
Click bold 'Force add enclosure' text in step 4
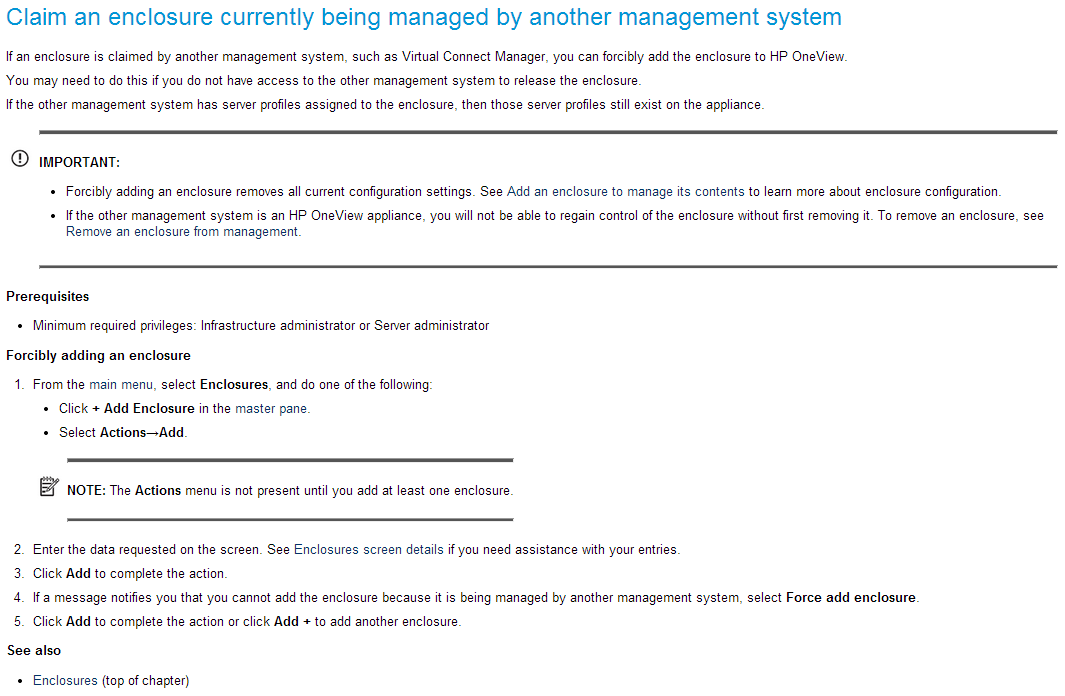click(x=851, y=598)
